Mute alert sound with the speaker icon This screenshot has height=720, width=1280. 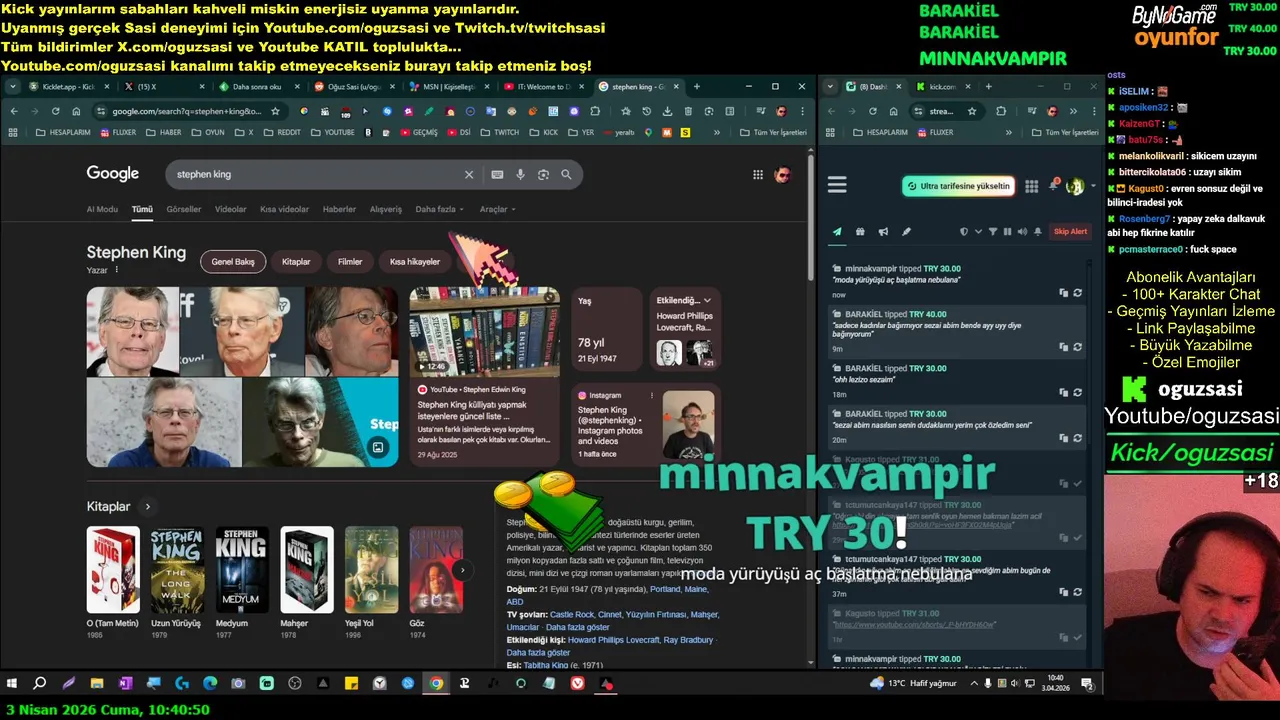click(x=1022, y=232)
